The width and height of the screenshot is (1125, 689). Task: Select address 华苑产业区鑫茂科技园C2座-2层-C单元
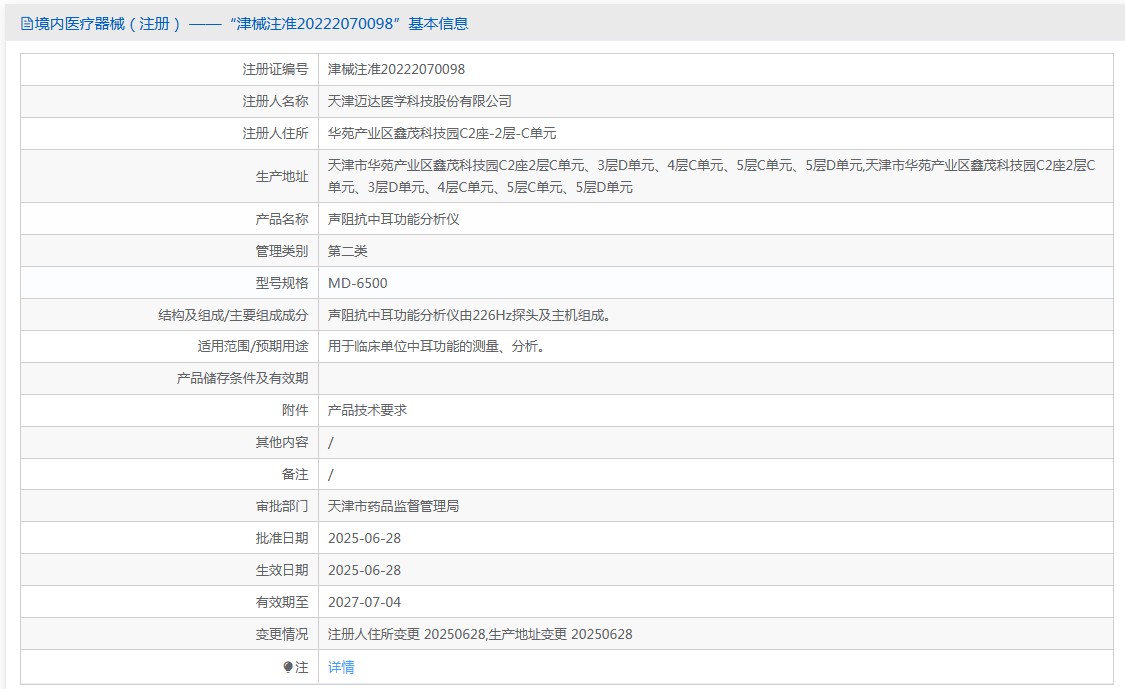(442, 133)
